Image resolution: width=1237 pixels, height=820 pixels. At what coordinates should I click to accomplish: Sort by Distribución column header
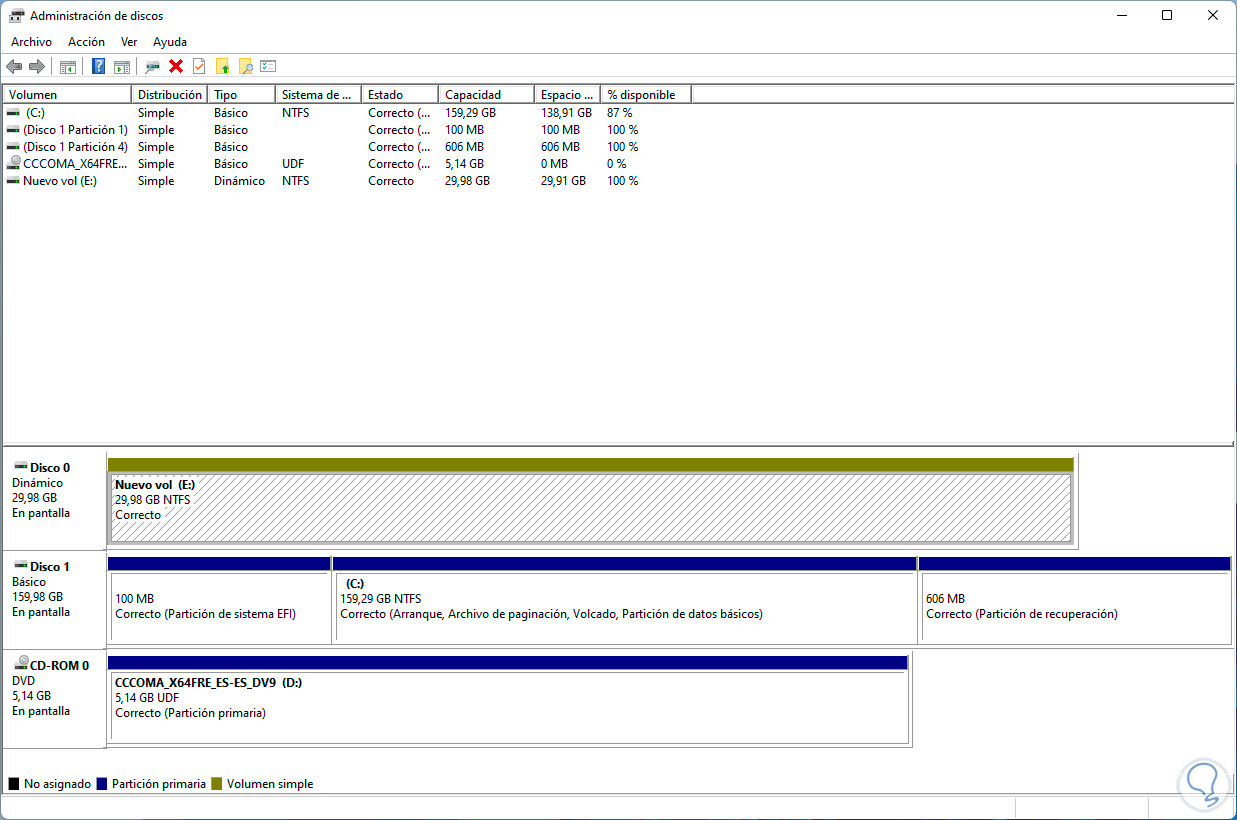tap(169, 94)
